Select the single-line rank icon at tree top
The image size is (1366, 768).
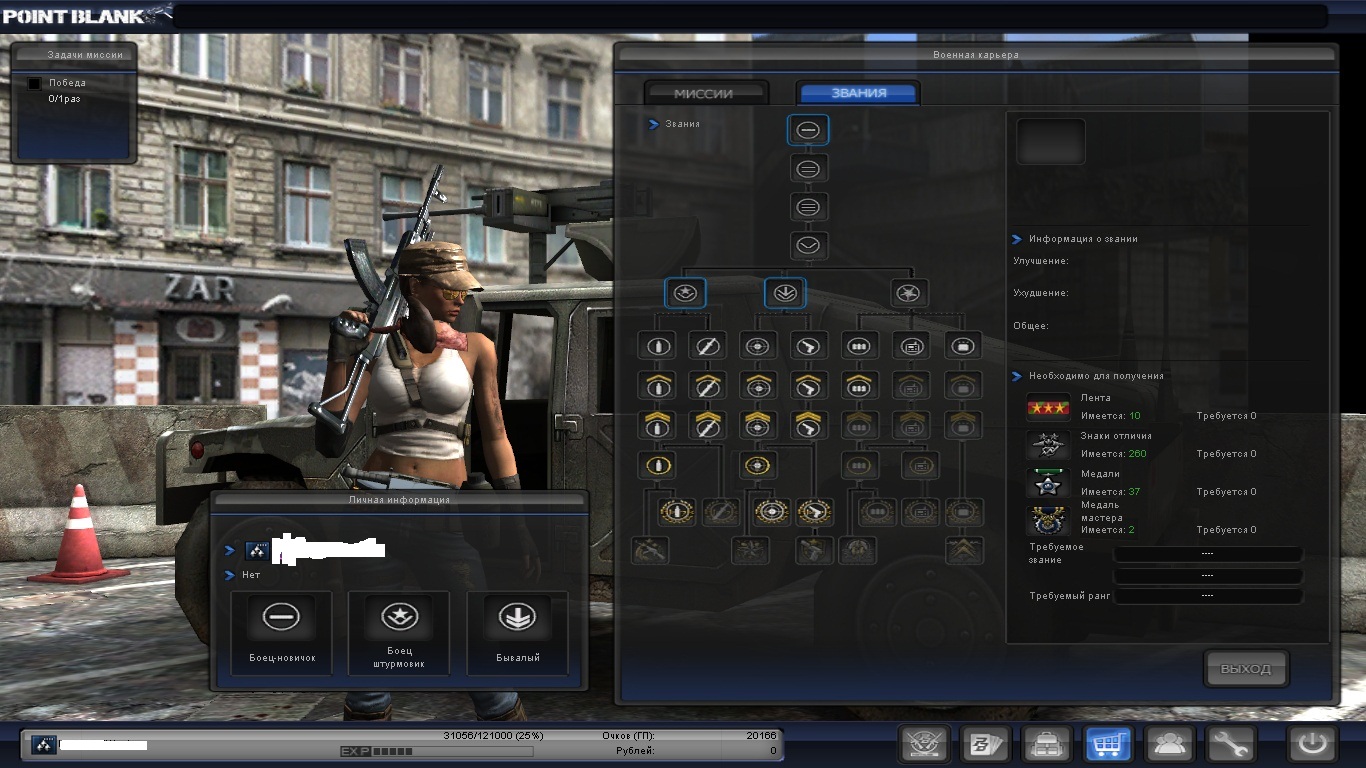point(808,130)
